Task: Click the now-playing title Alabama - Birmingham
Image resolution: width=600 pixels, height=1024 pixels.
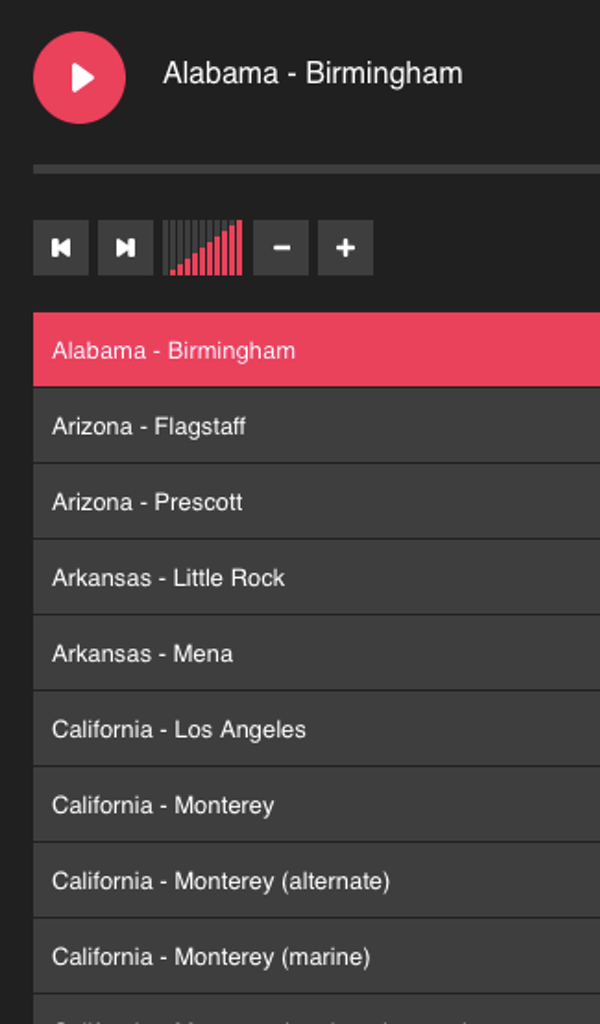Action: pyautogui.click(x=312, y=74)
